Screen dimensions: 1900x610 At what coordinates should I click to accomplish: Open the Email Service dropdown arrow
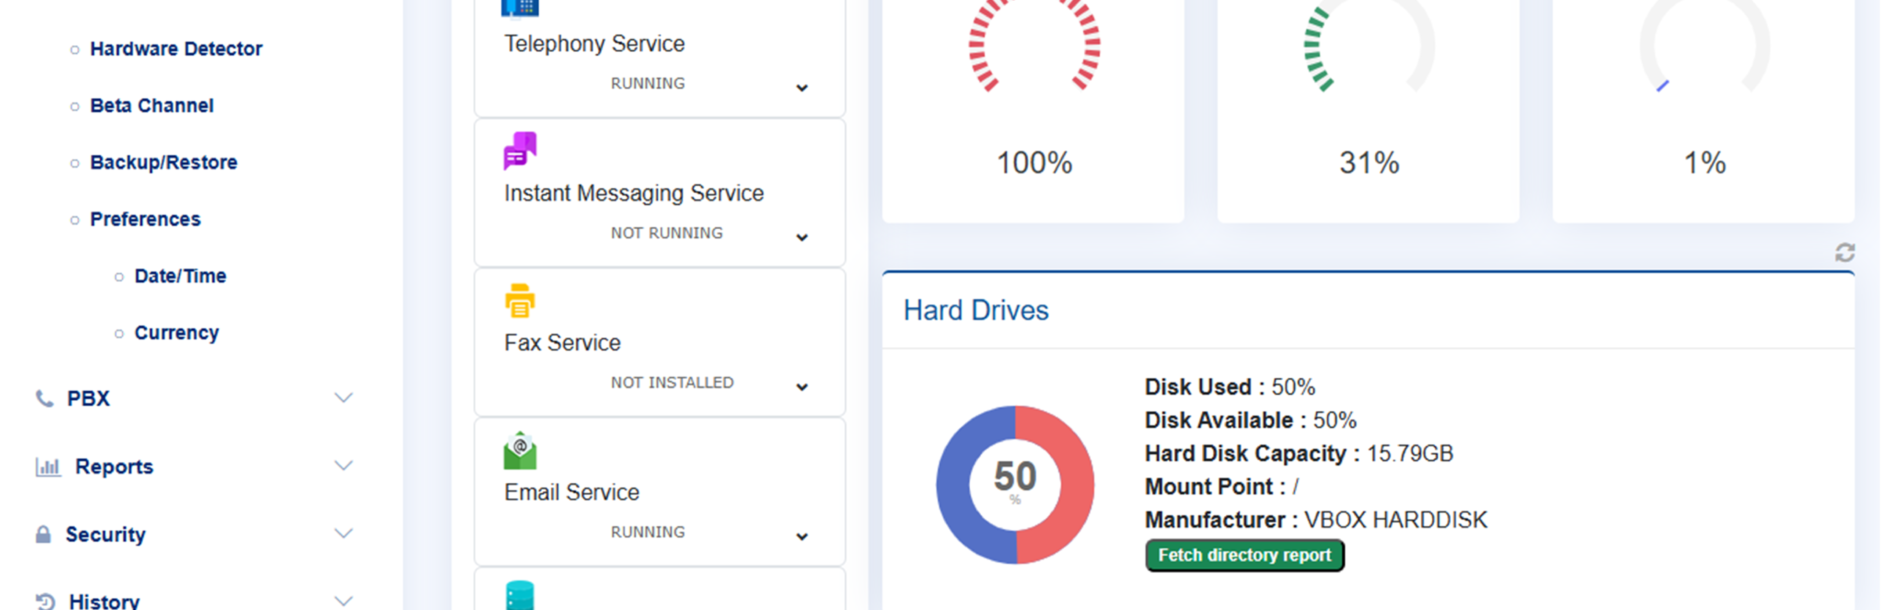[802, 537]
